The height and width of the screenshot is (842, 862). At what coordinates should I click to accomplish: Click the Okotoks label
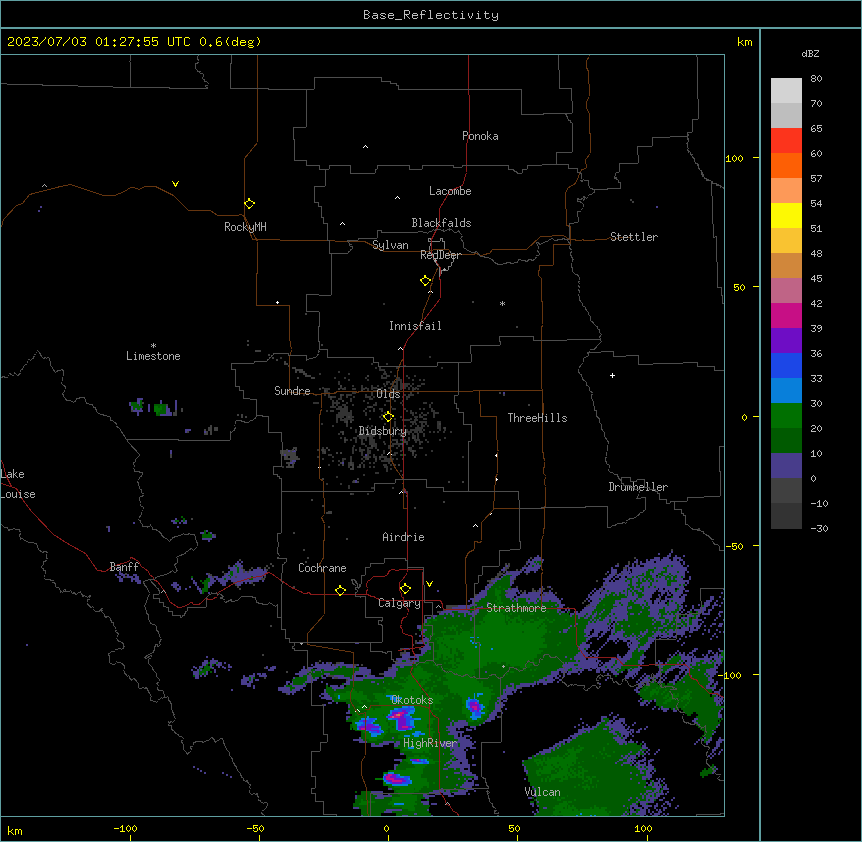[412, 700]
